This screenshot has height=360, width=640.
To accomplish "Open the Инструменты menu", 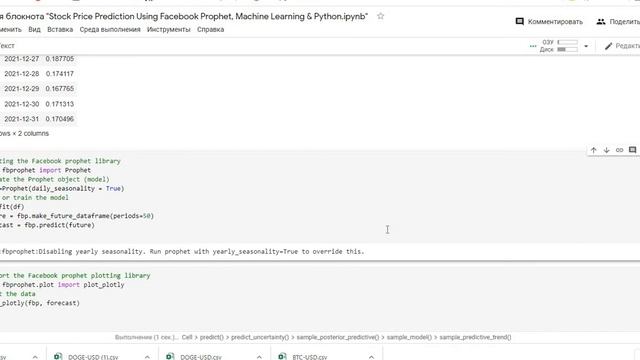I will point(169,29).
